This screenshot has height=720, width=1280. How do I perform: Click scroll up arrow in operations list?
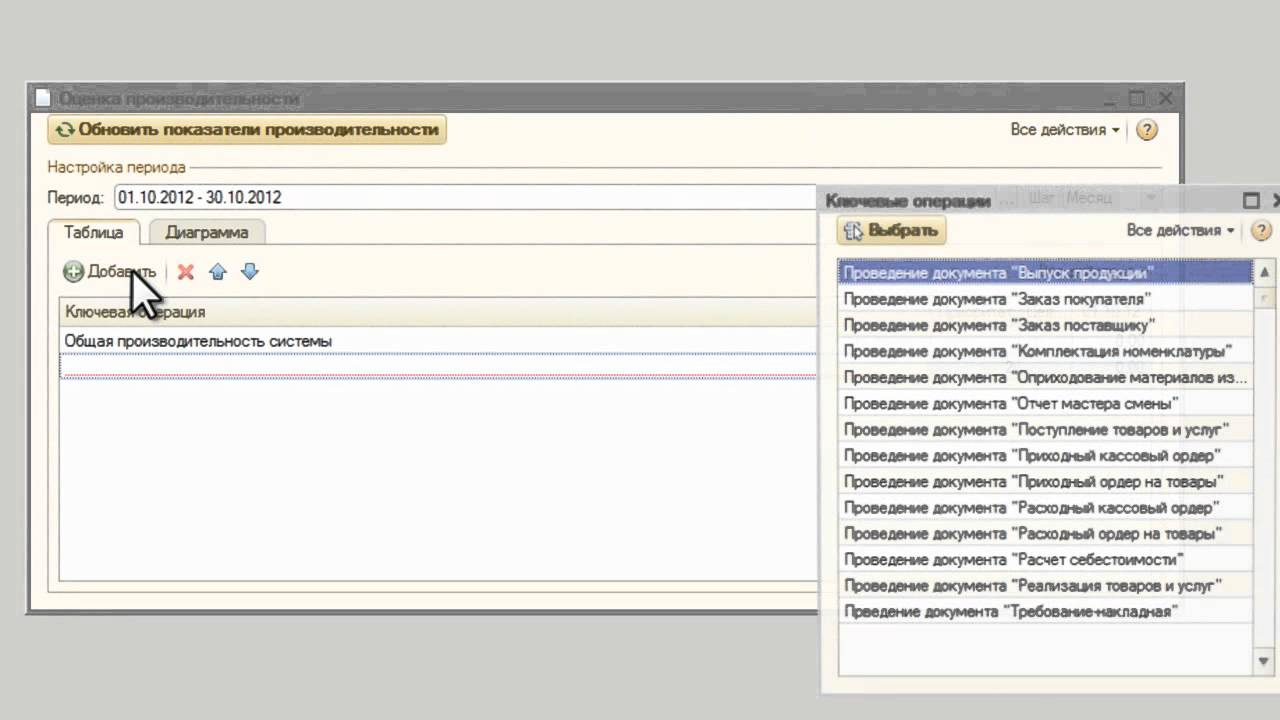tap(1264, 272)
